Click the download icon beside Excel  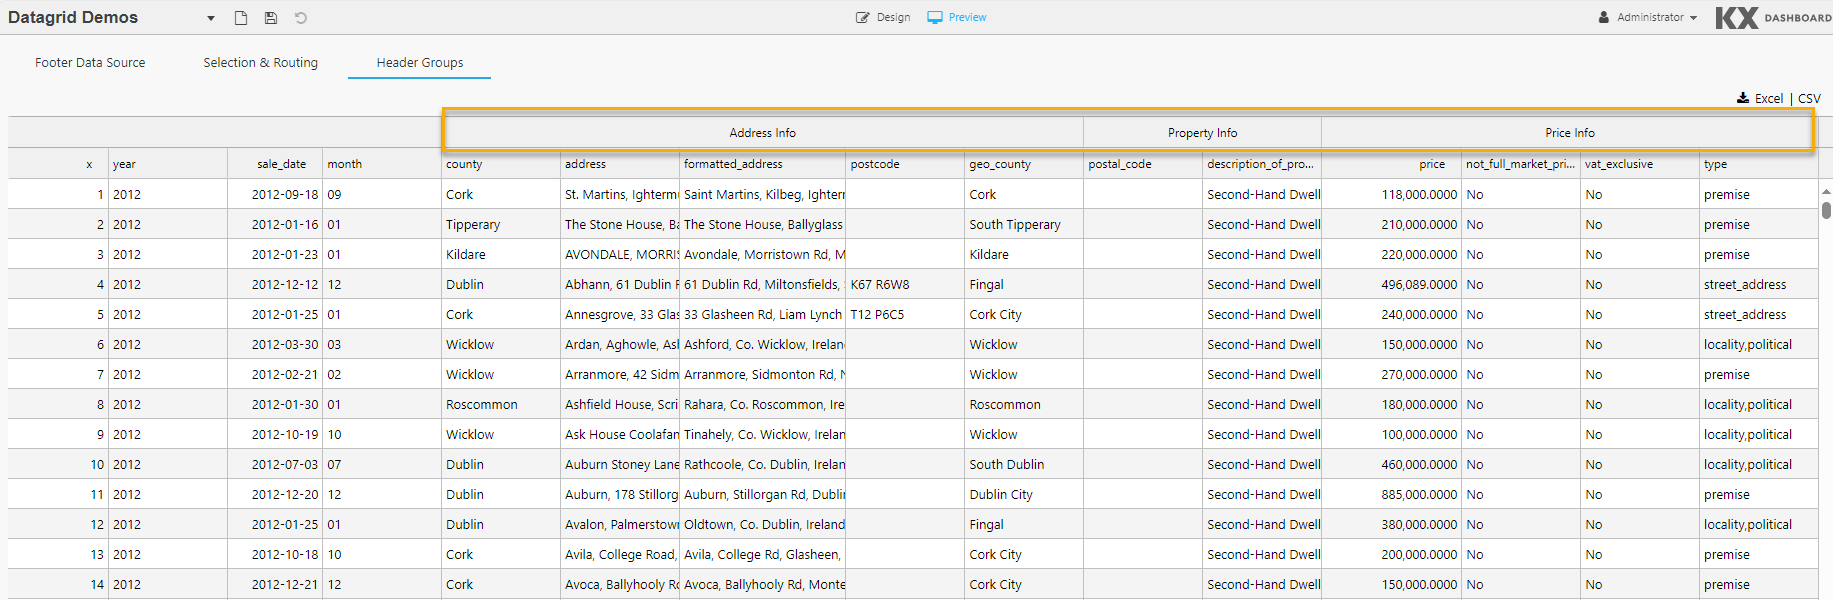pyautogui.click(x=1743, y=98)
